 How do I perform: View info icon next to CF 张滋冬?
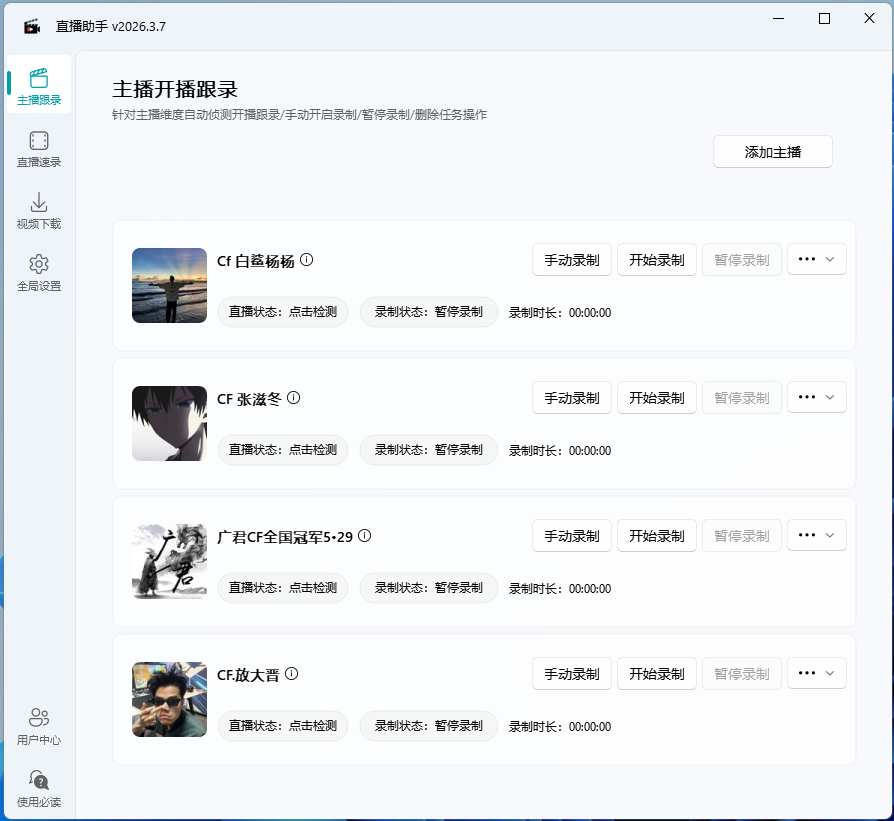(x=291, y=397)
